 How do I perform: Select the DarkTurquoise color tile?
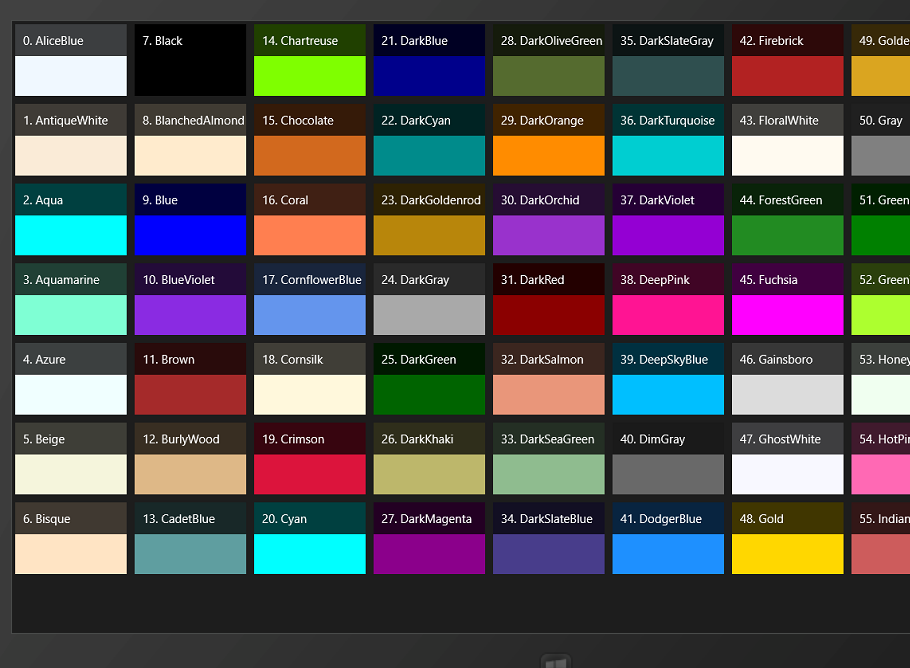668,140
